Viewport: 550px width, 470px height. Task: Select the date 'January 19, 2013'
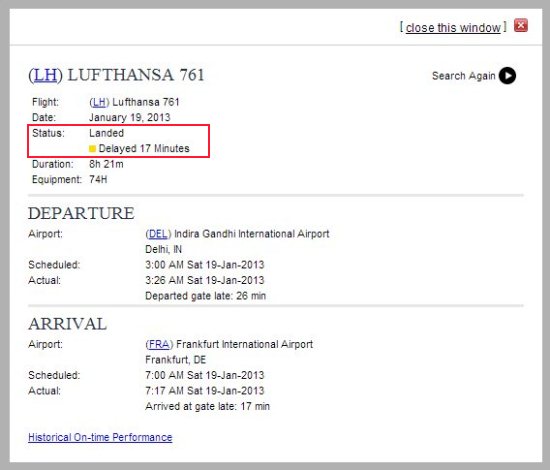tap(129, 117)
